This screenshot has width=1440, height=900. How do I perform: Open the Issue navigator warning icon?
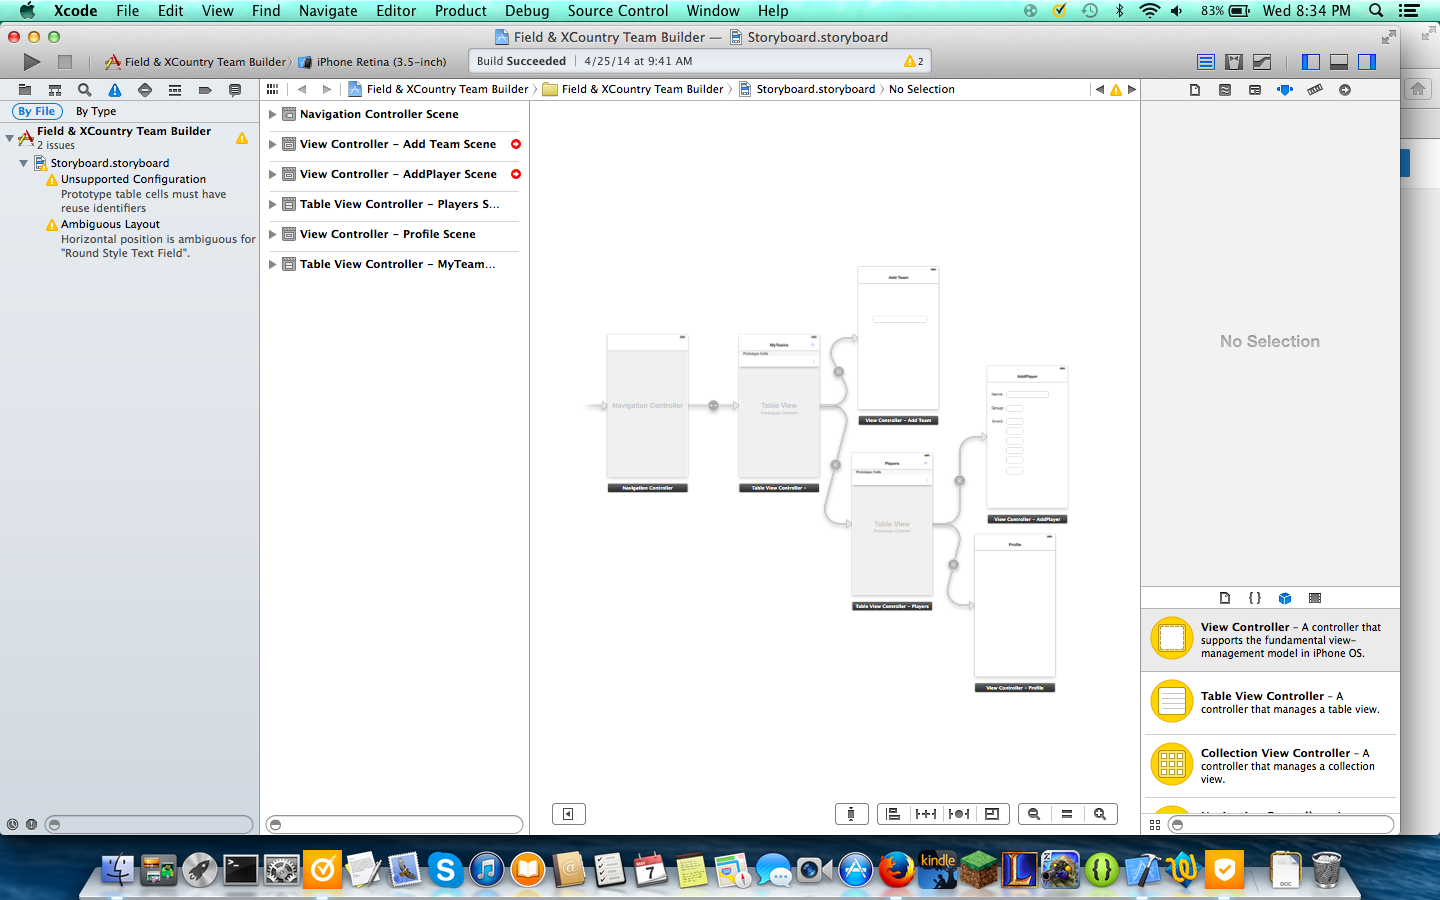[115, 90]
